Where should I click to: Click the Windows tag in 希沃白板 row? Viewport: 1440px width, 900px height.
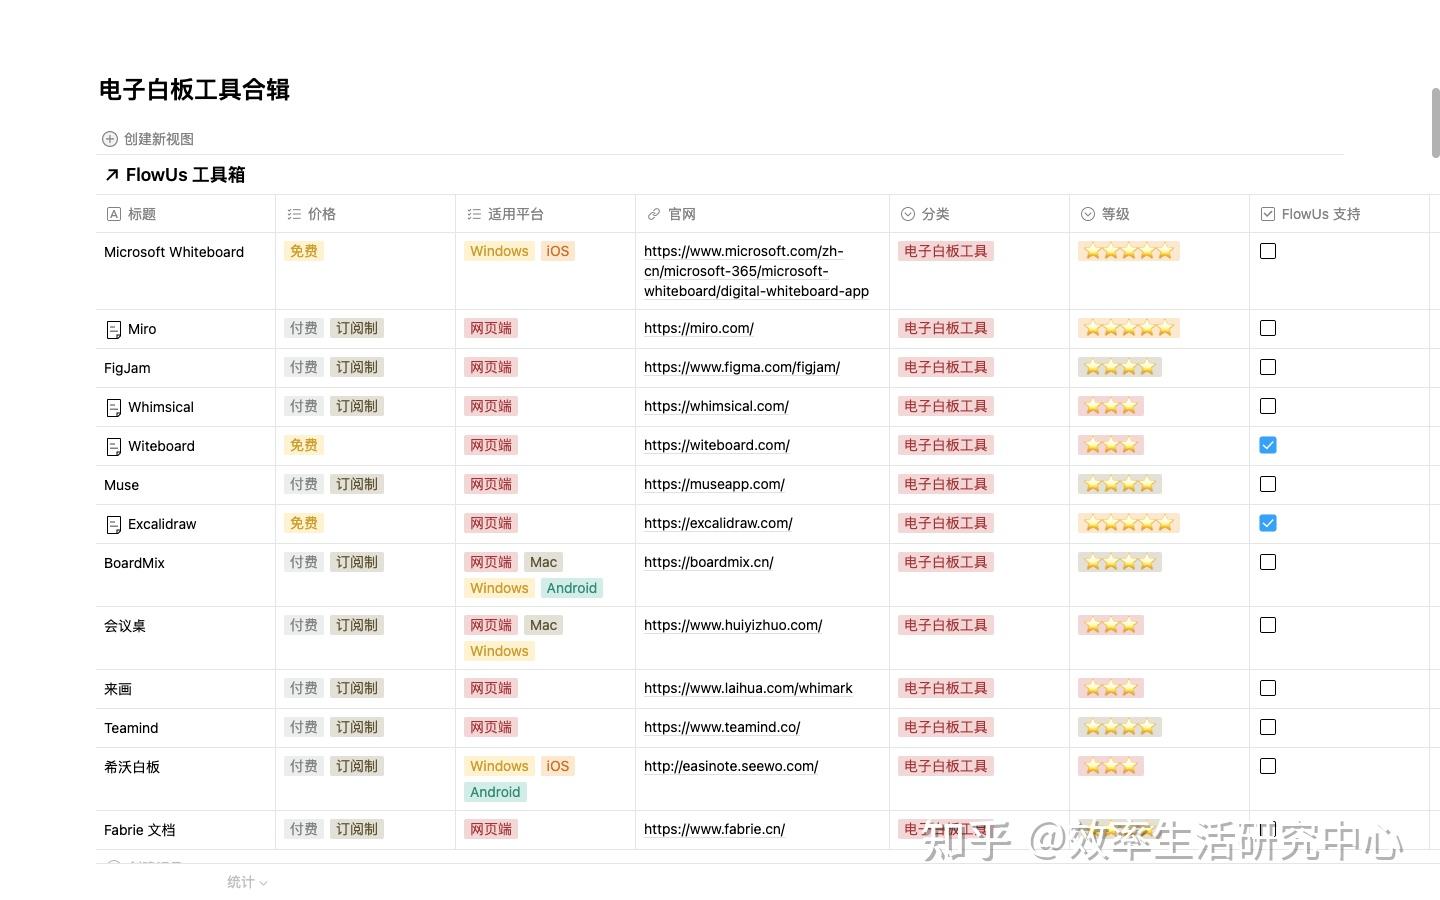click(499, 766)
